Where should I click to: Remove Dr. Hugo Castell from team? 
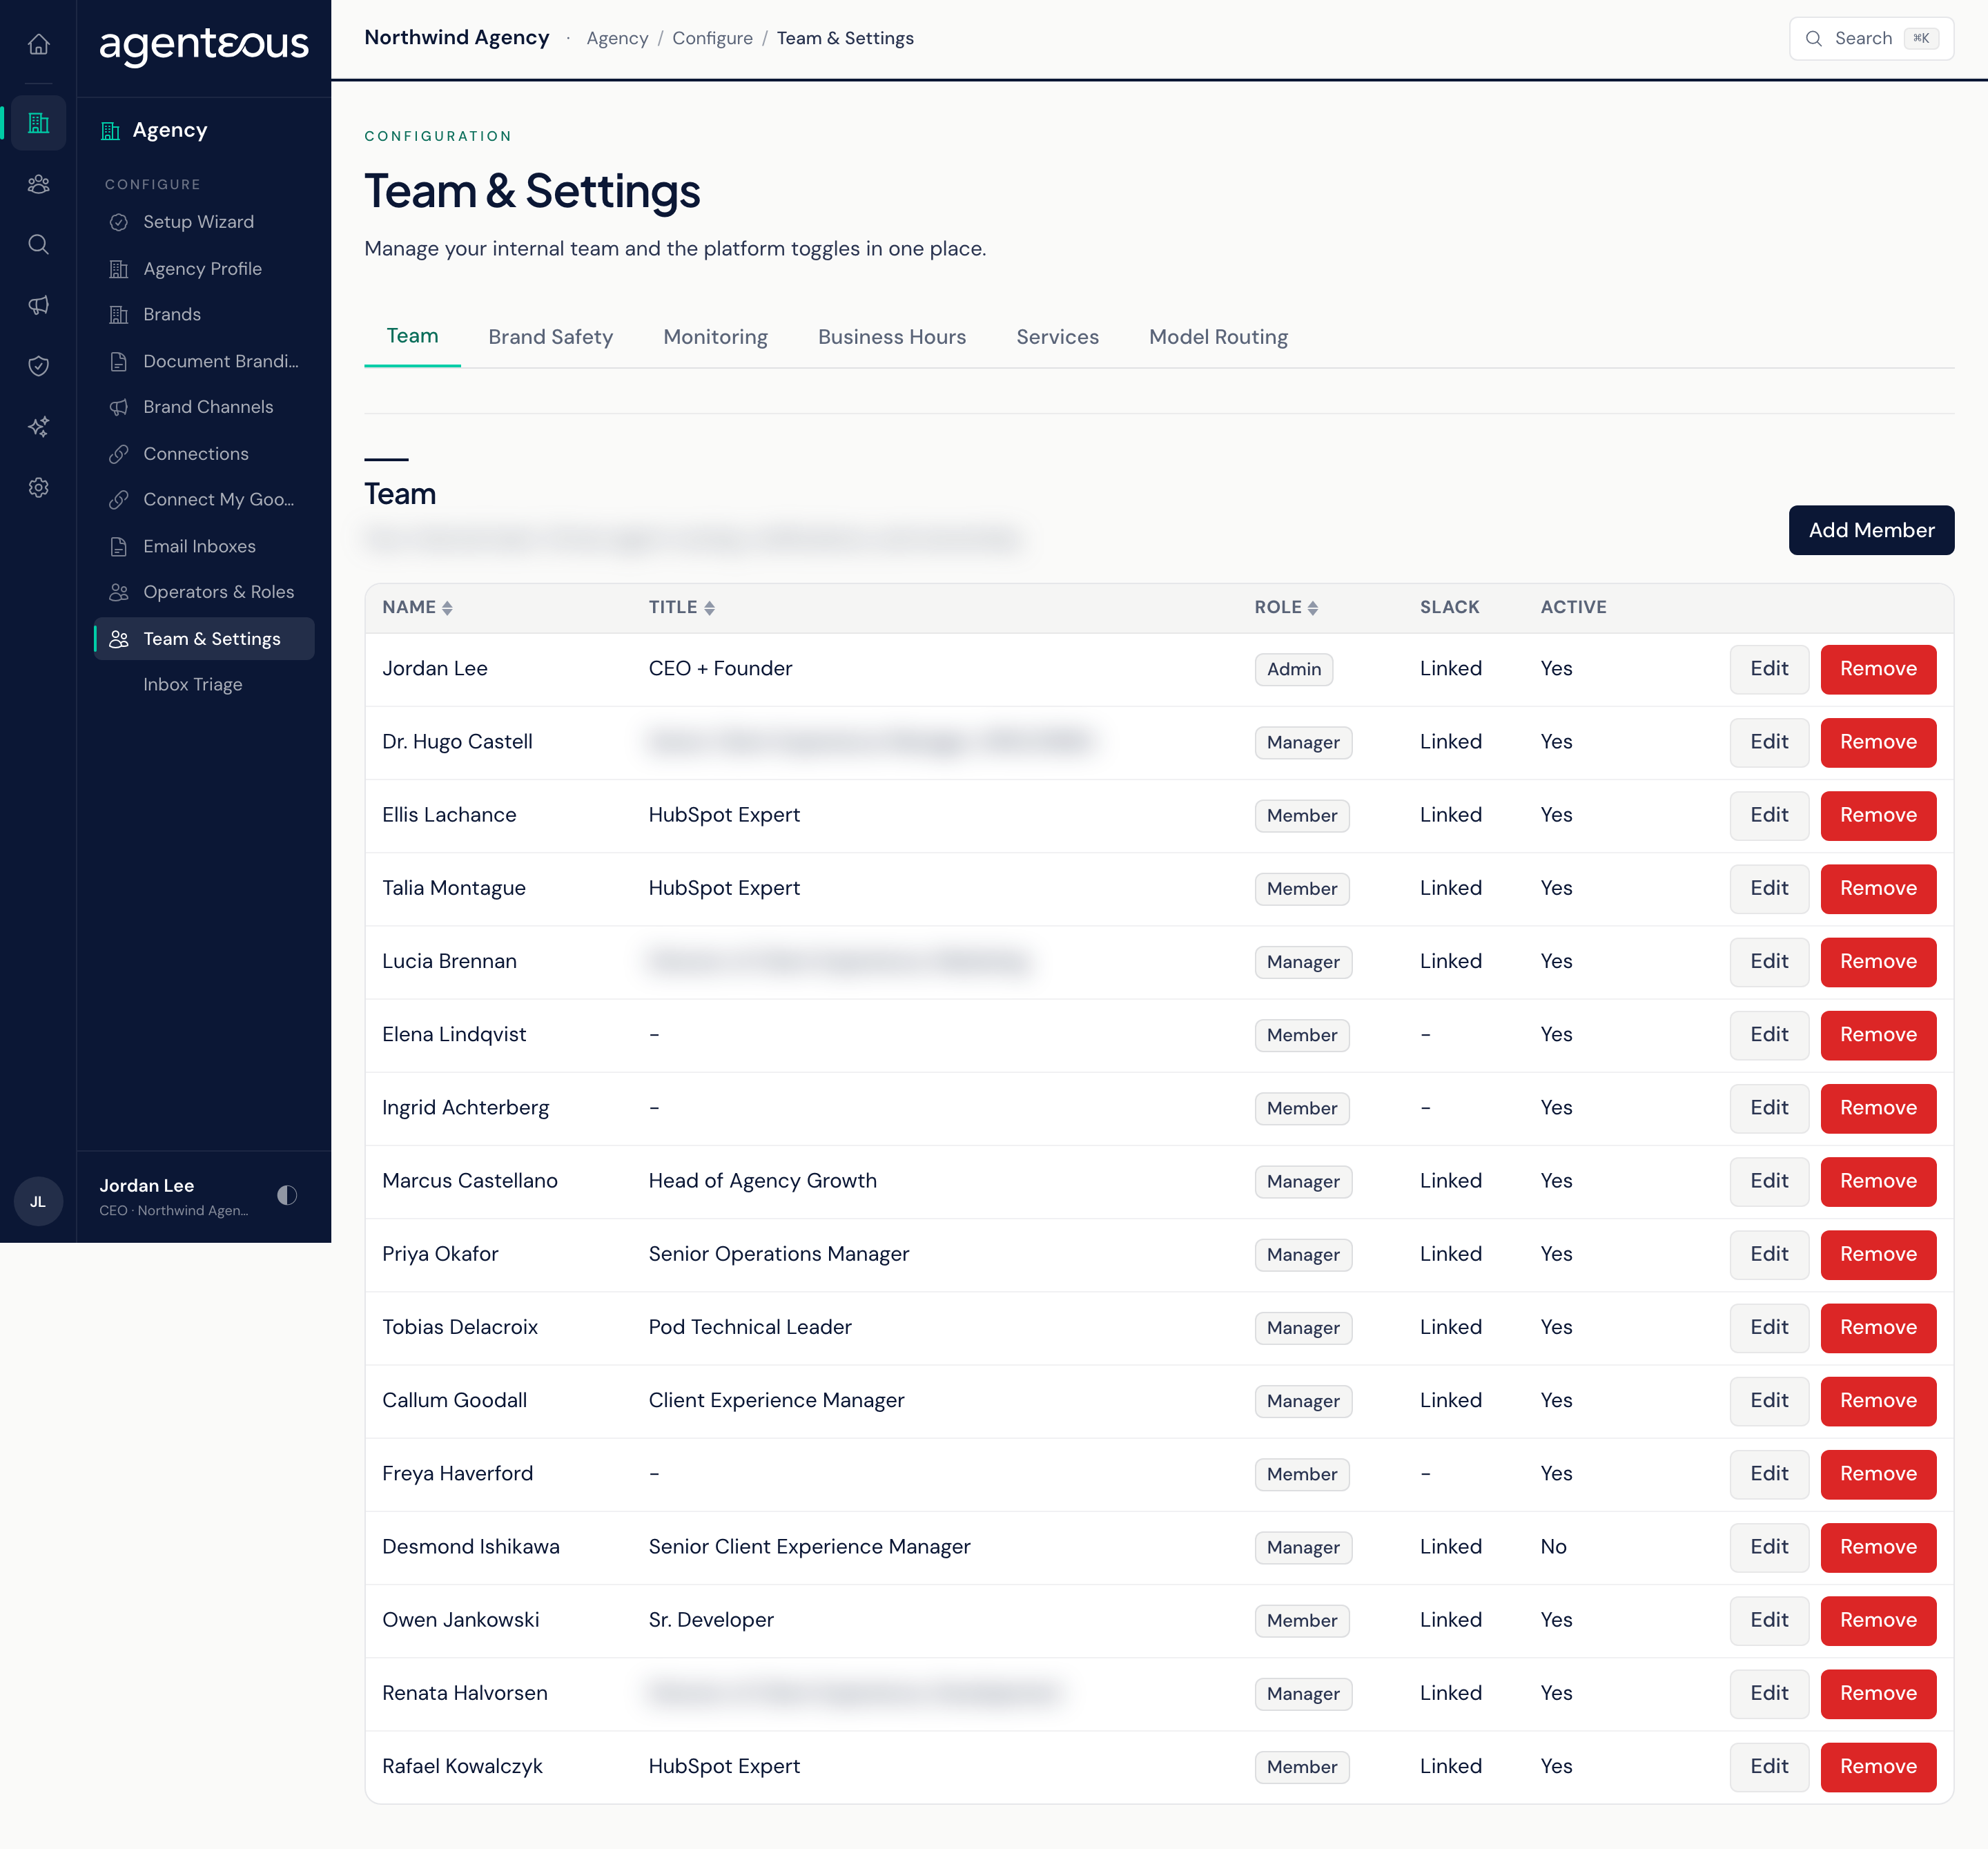point(1878,742)
